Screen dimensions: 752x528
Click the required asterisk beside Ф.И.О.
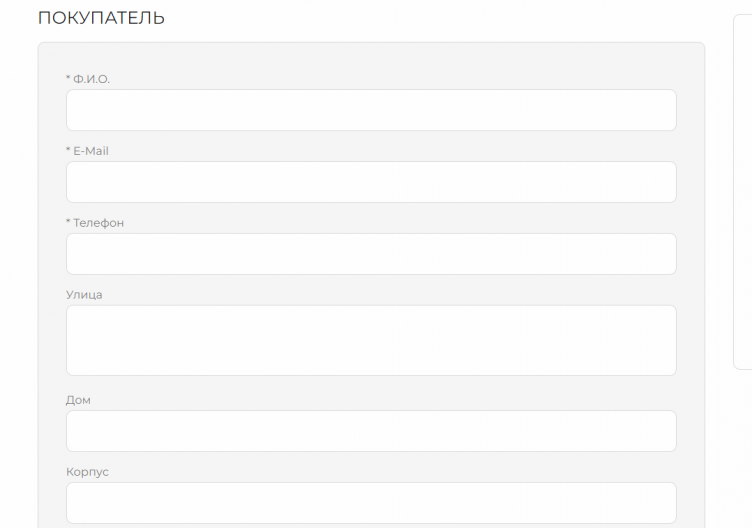tap(68, 78)
